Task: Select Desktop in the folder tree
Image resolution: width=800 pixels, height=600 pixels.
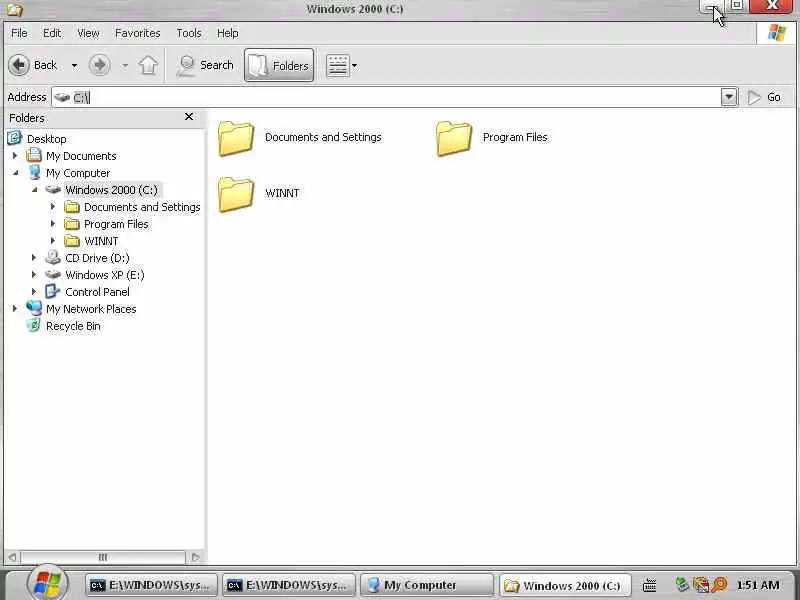Action: tap(46, 139)
